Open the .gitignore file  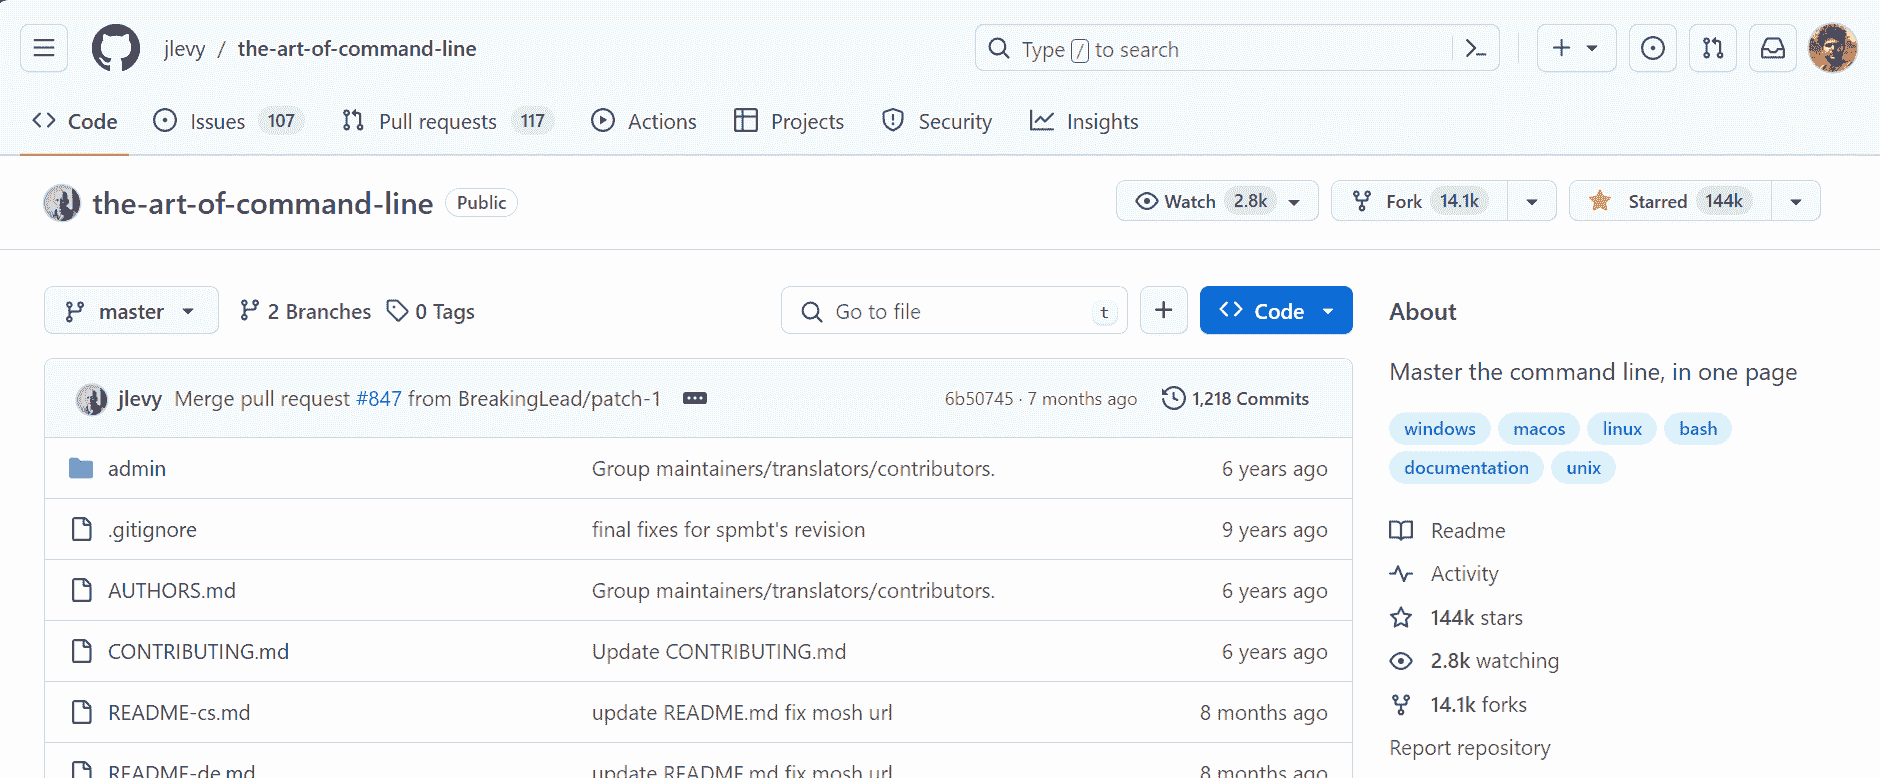click(152, 529)
